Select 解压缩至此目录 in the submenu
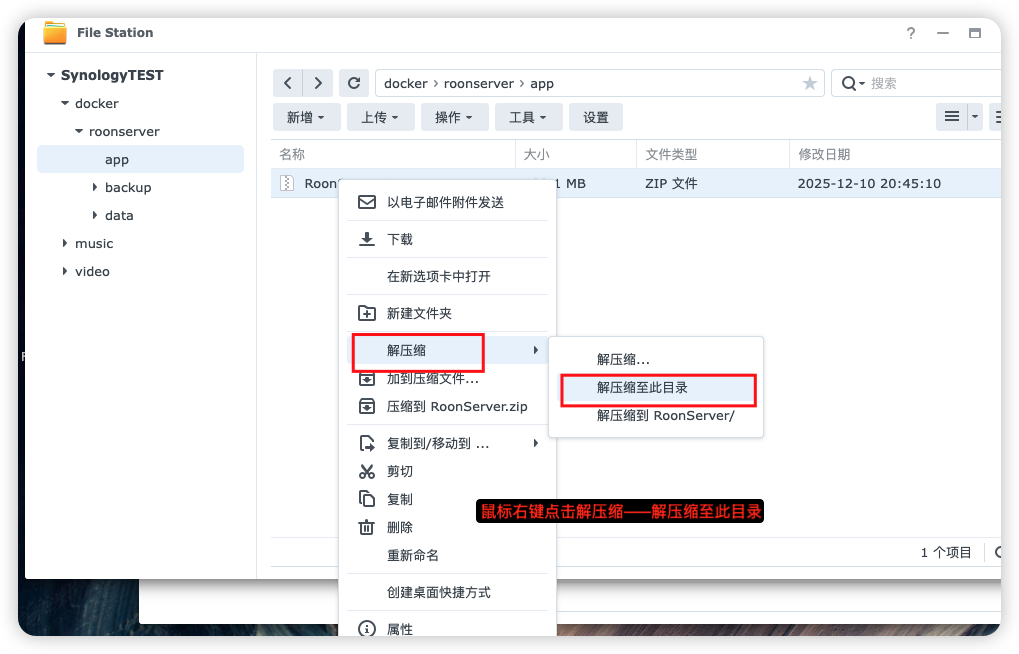Screen dimensions: 1019x654 [x=642, y=387]
